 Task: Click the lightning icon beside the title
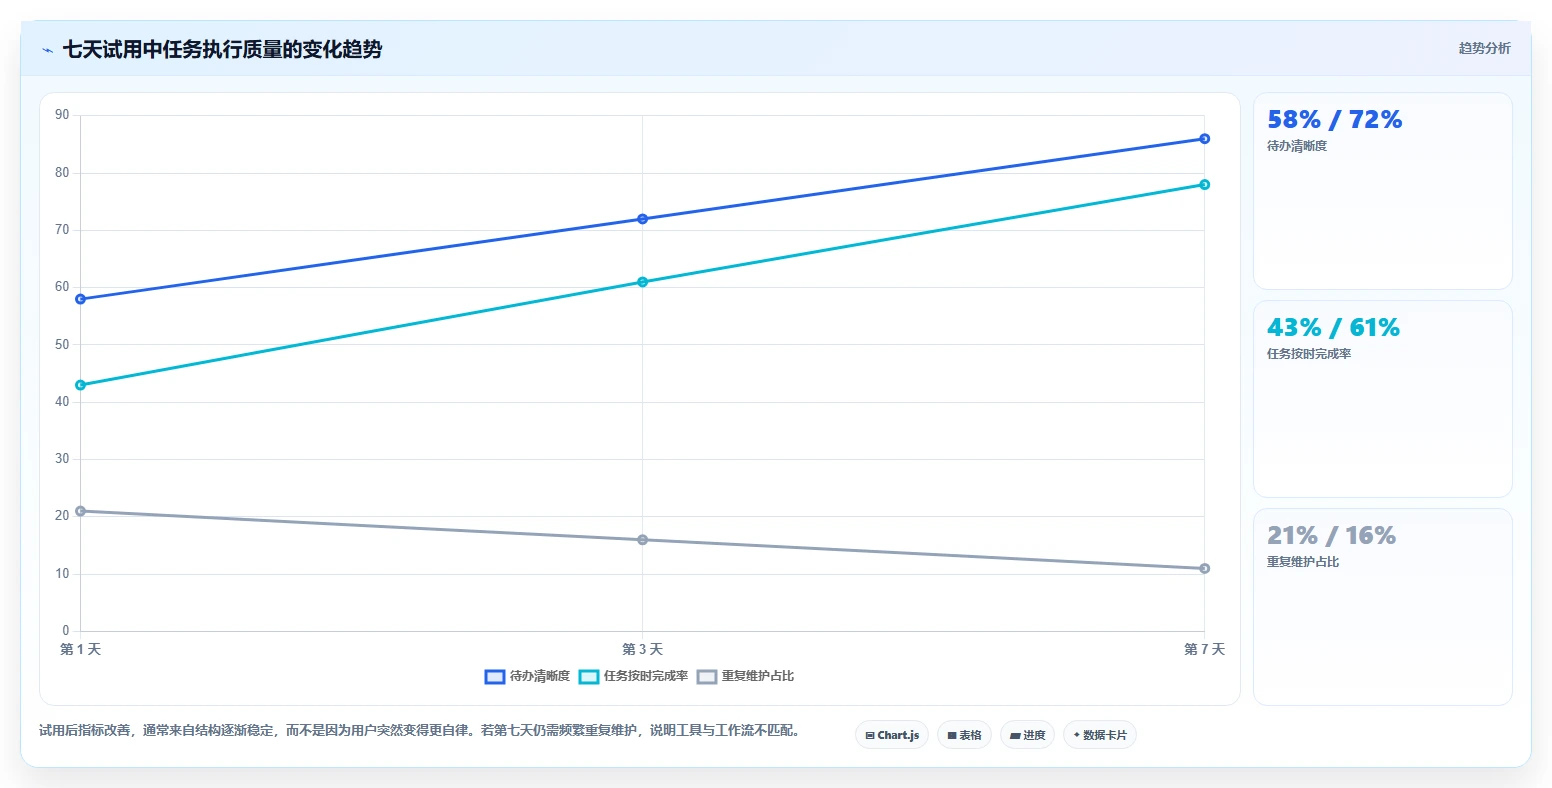click(x=47, y=50)
